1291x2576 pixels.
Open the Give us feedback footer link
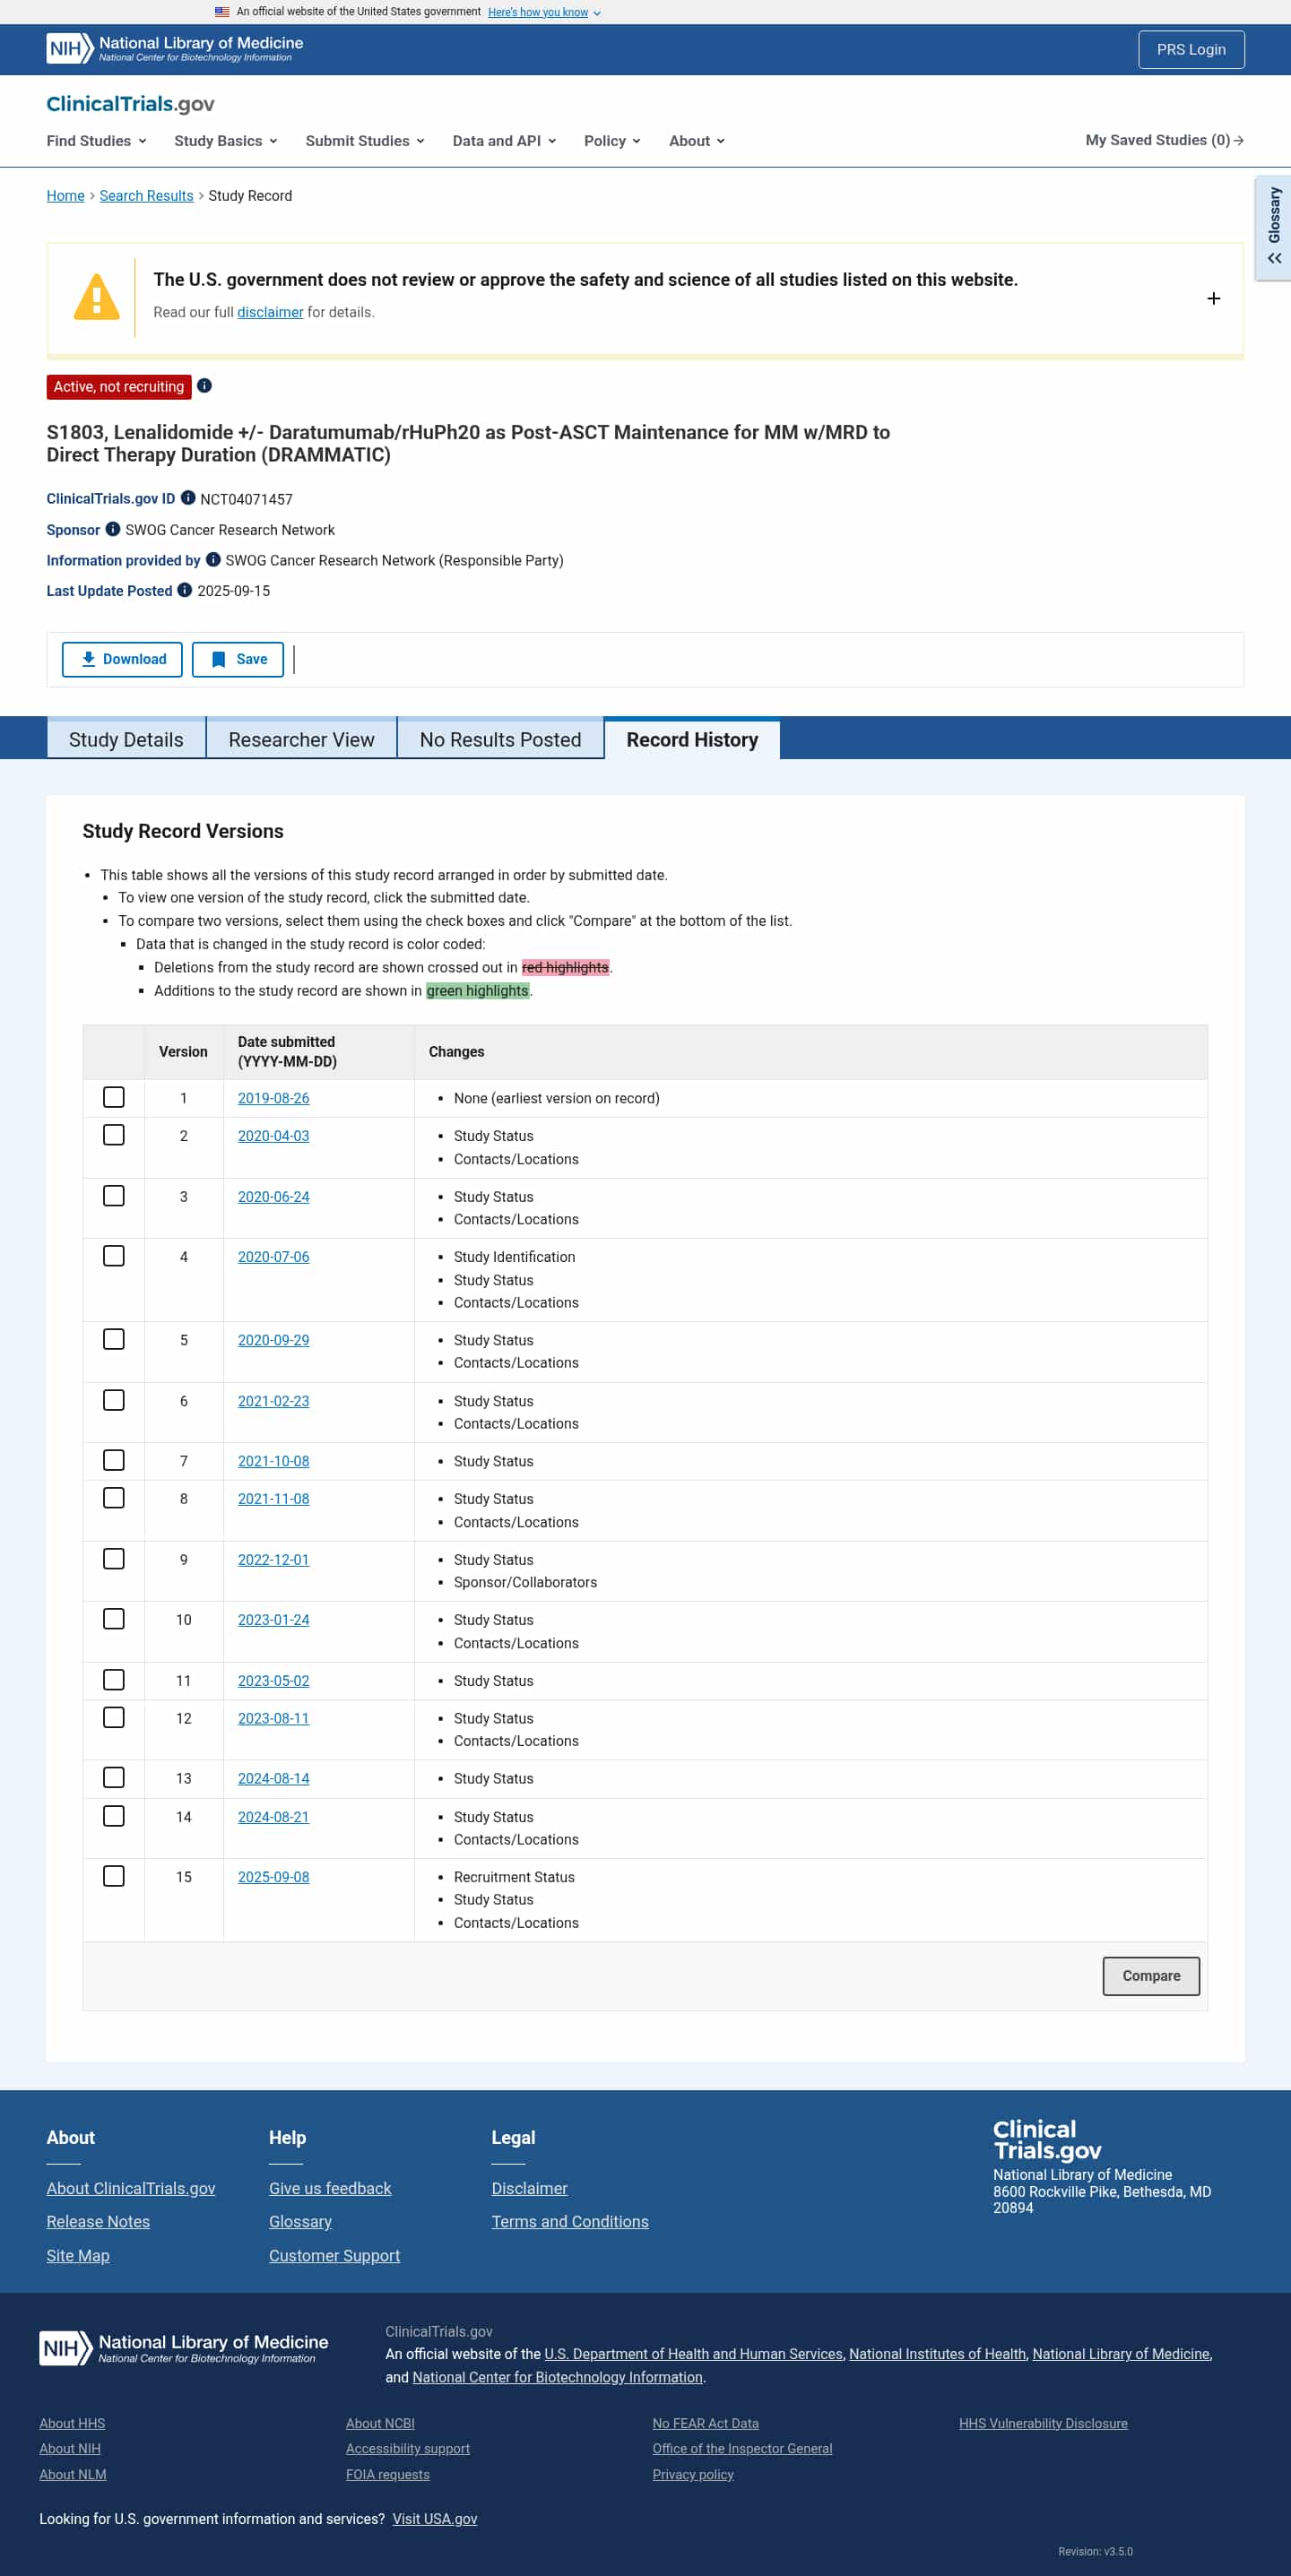330,2188
